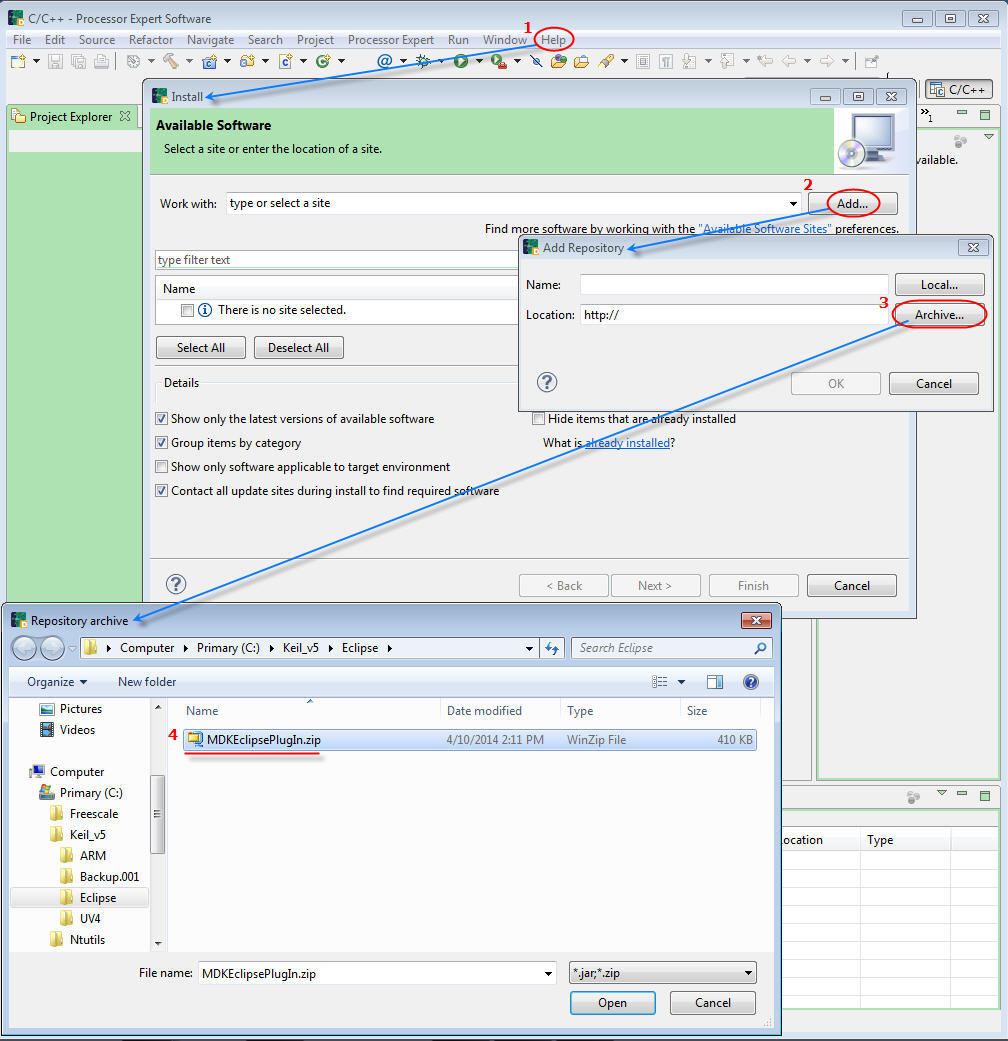Viewport: 1008px width, 1041px height.
Task: Open the Processor Expert menu
Action: click(390, 40)
